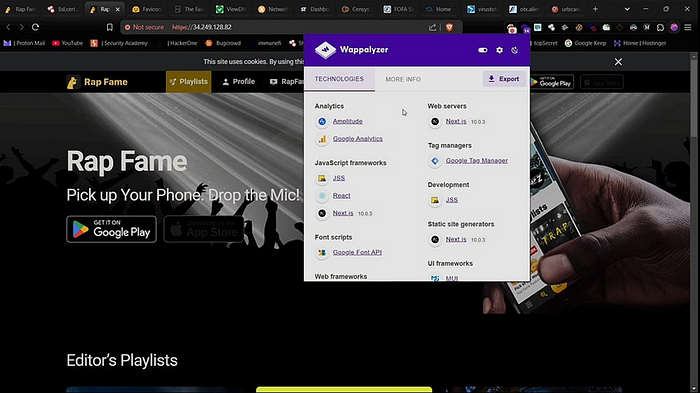Go forward in browser history

[21, 27]
